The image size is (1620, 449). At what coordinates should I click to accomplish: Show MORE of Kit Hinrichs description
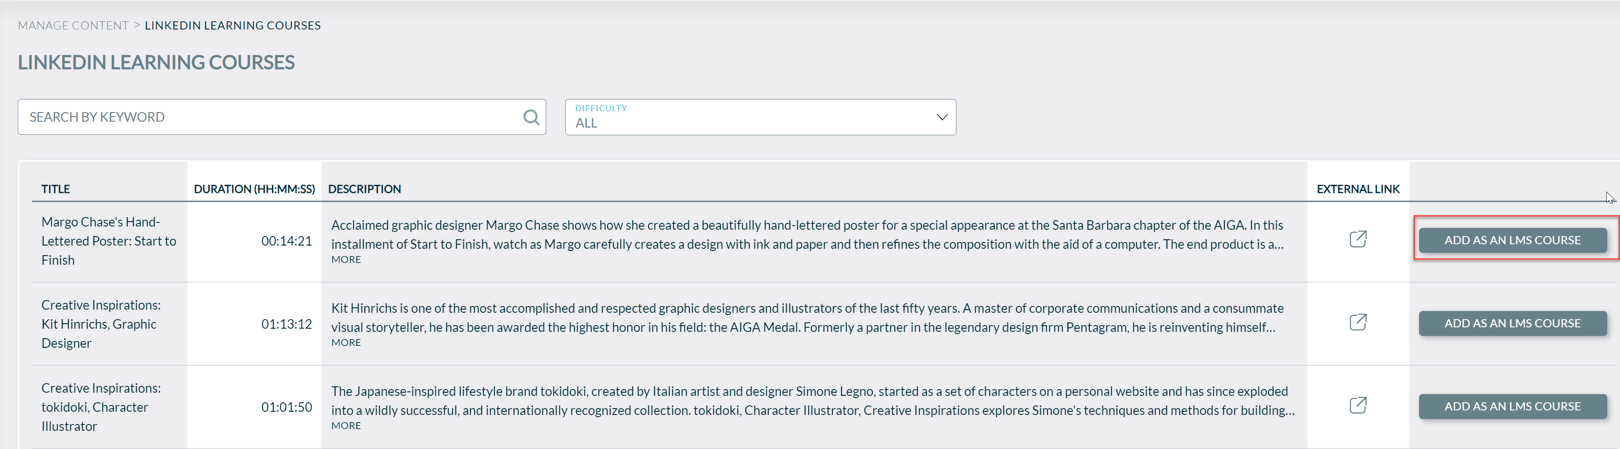(346, 343)
